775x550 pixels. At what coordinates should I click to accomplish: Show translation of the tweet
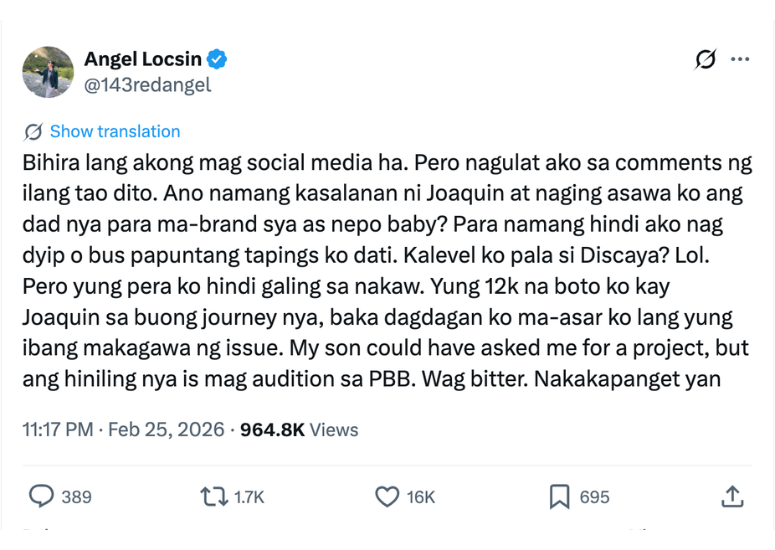point(115,132)
